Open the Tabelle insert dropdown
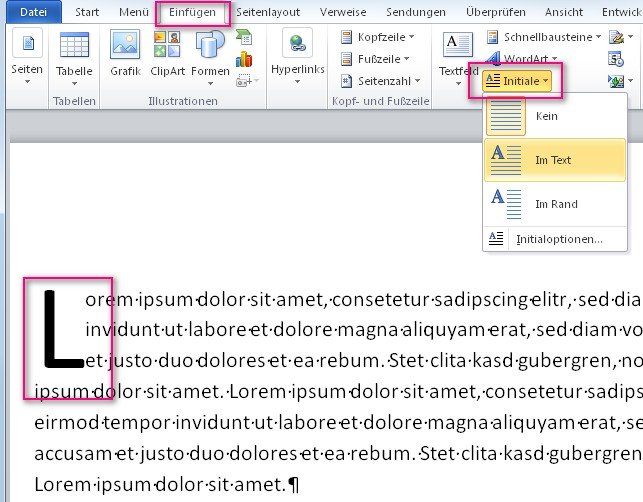 pyautogui.click(x=74, y=59)
